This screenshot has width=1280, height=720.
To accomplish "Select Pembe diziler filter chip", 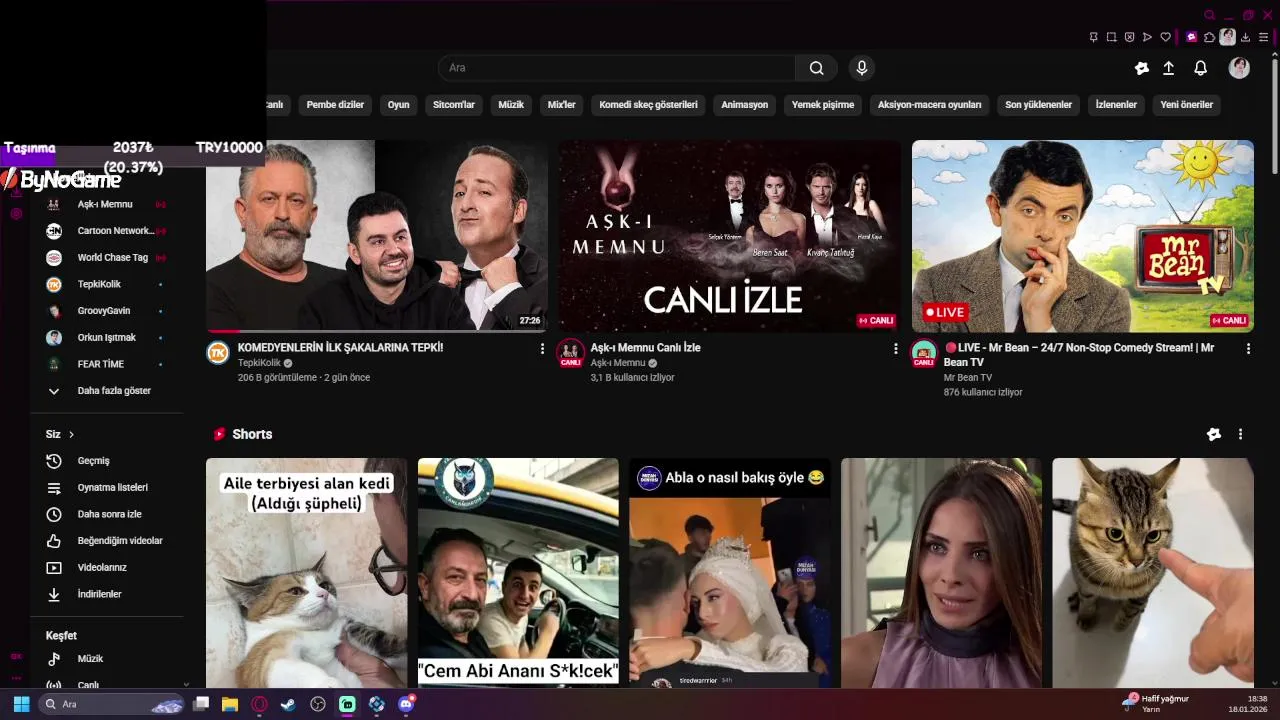I will pyautogui.click(x=335, y=104).
